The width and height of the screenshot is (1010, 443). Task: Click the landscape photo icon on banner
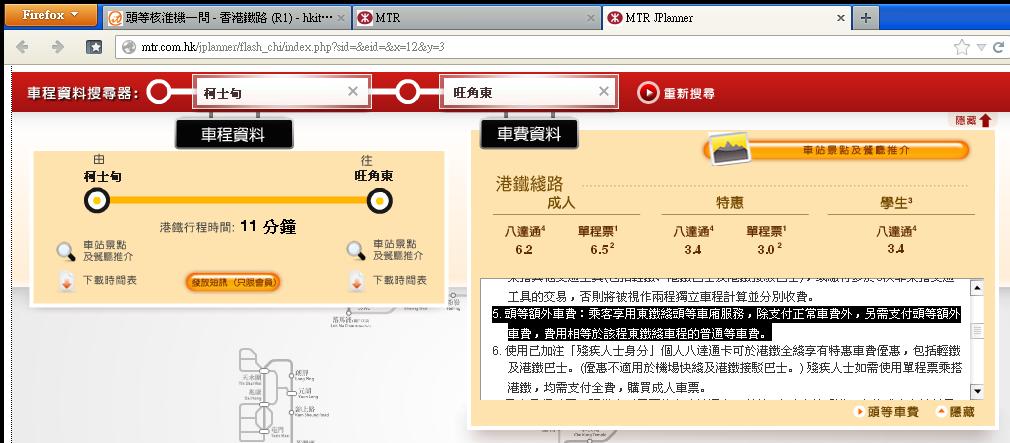click(730, 149)
